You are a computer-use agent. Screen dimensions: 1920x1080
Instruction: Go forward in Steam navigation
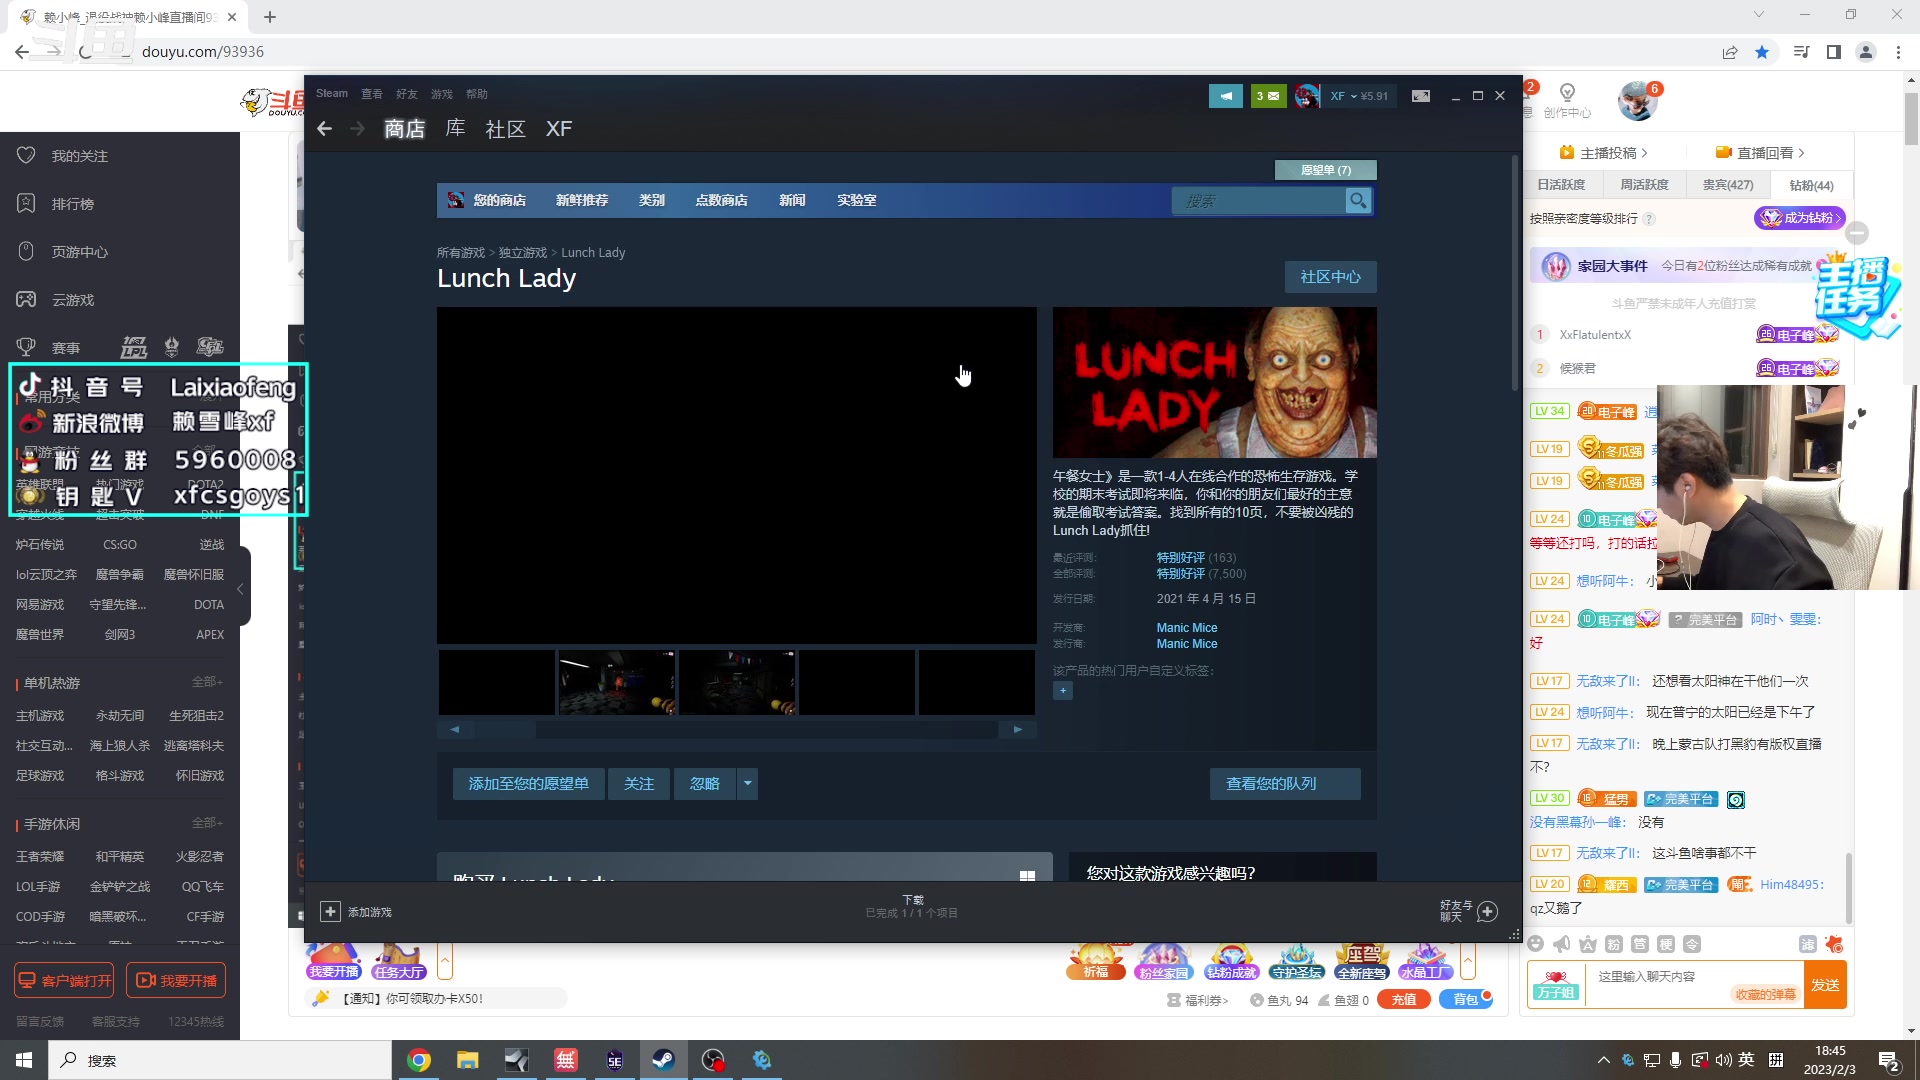click(x=357, y=129)
